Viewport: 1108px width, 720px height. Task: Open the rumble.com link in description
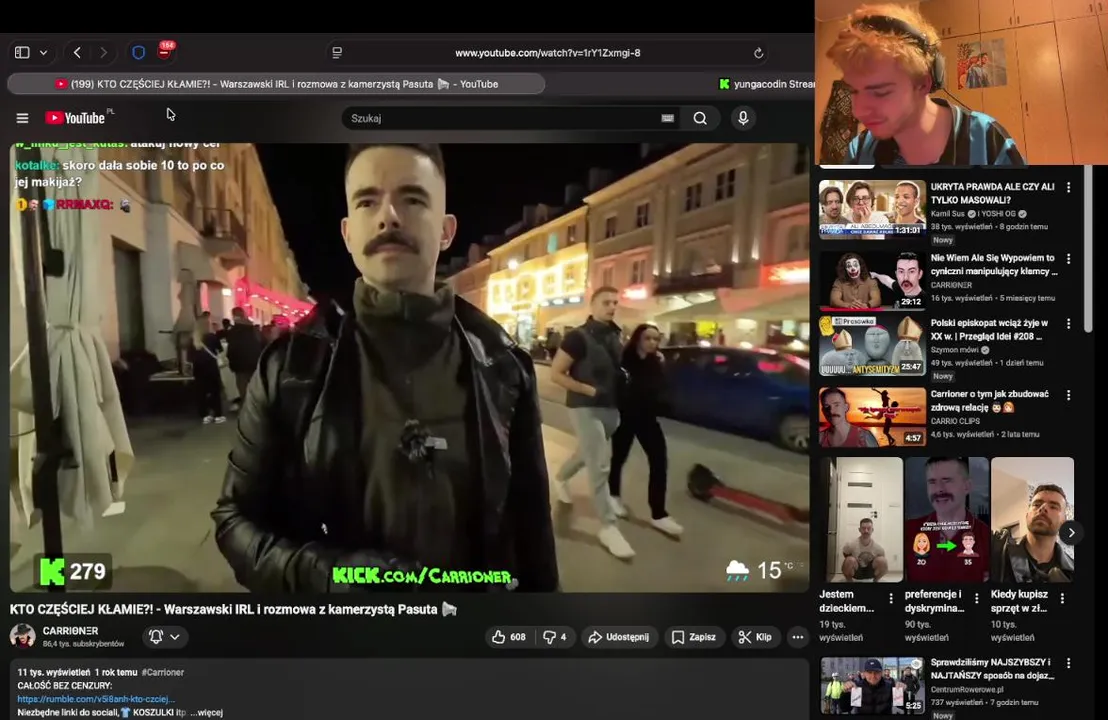pos(96,699)
